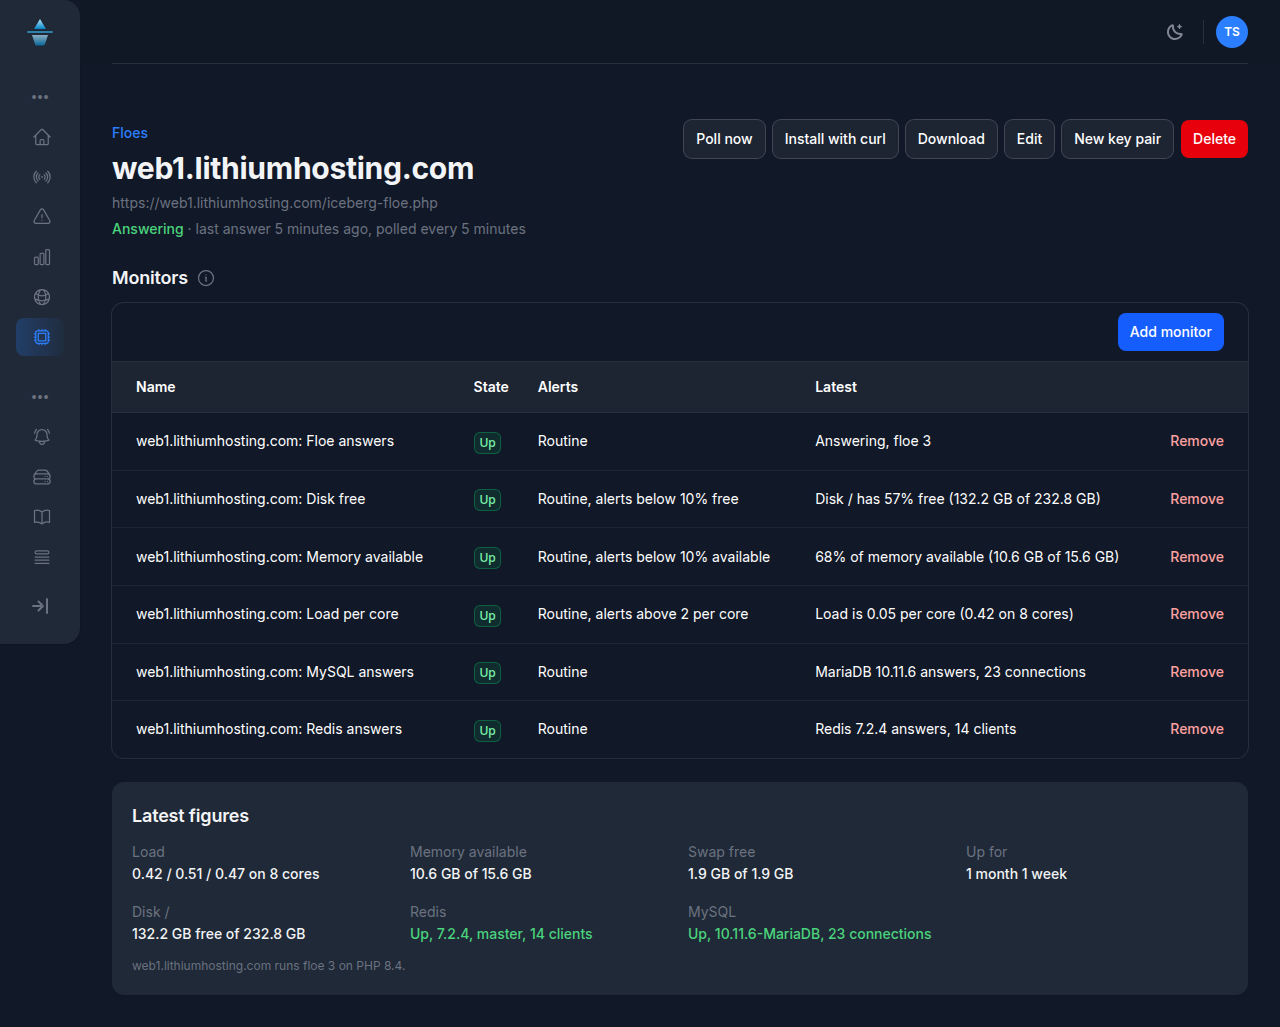Click the green Answering status text
Image resolution: width=1280 pixels, height=1027 pixels.
148,229
